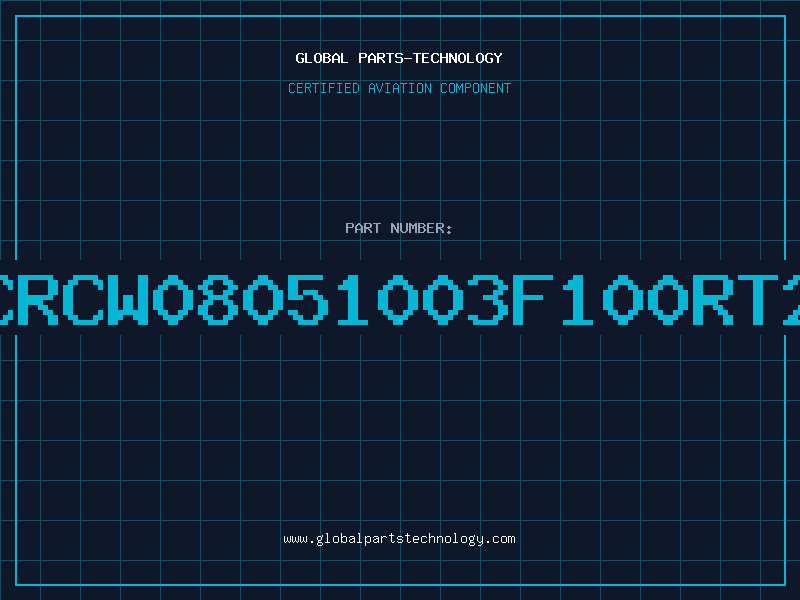Select the word AVIATION in the subtitle
Image resolution: width=800 pixels, height=600 pixels.
(400, 88)
